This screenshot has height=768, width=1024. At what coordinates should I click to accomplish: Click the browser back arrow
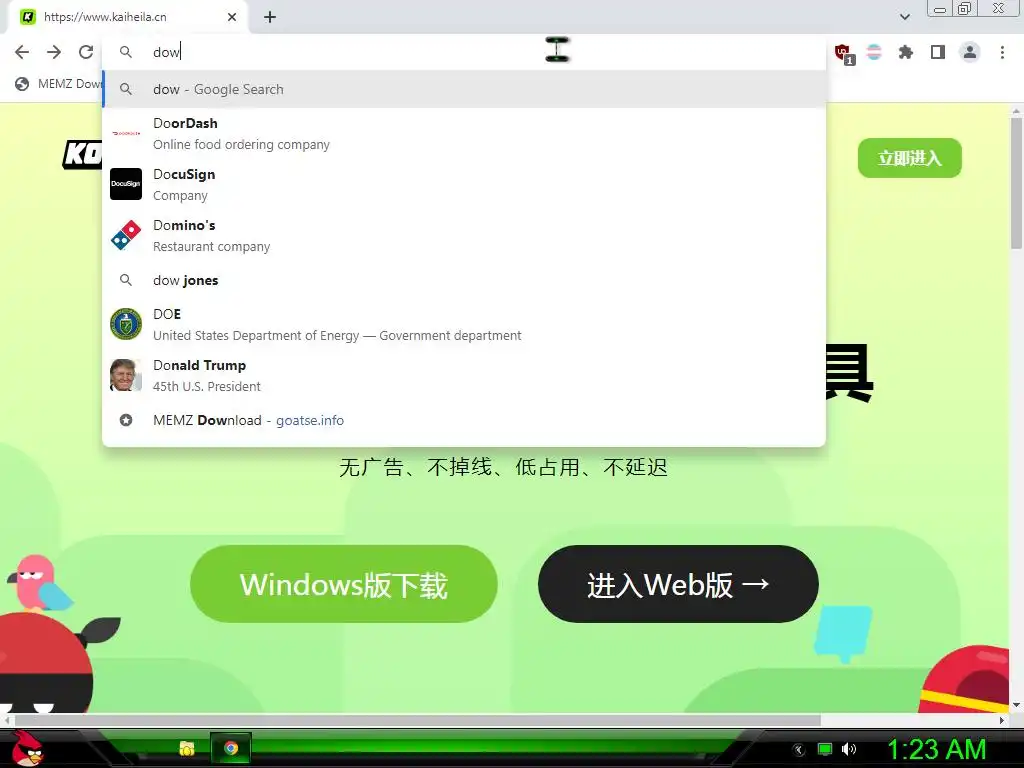coord(22,52)
